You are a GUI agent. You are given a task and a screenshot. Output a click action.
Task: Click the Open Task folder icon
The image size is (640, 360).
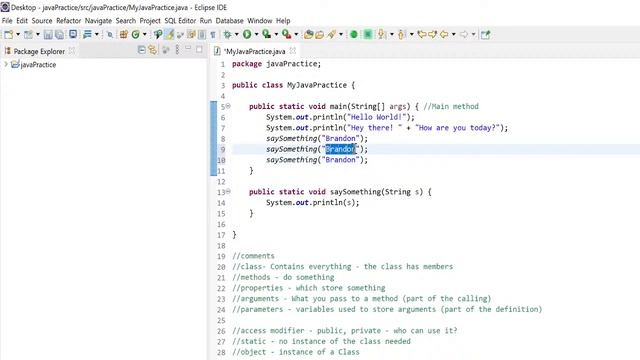point(320,35)
